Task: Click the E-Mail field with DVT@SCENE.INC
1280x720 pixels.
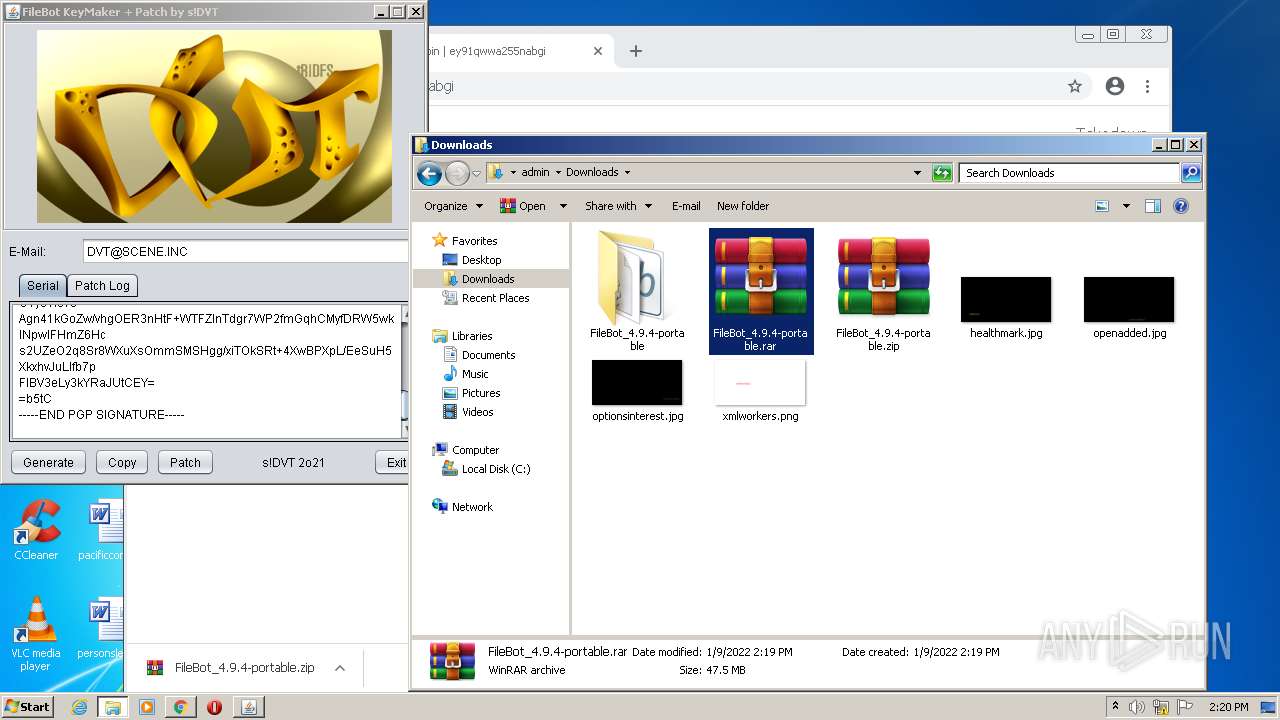Action: pos(245,251)
